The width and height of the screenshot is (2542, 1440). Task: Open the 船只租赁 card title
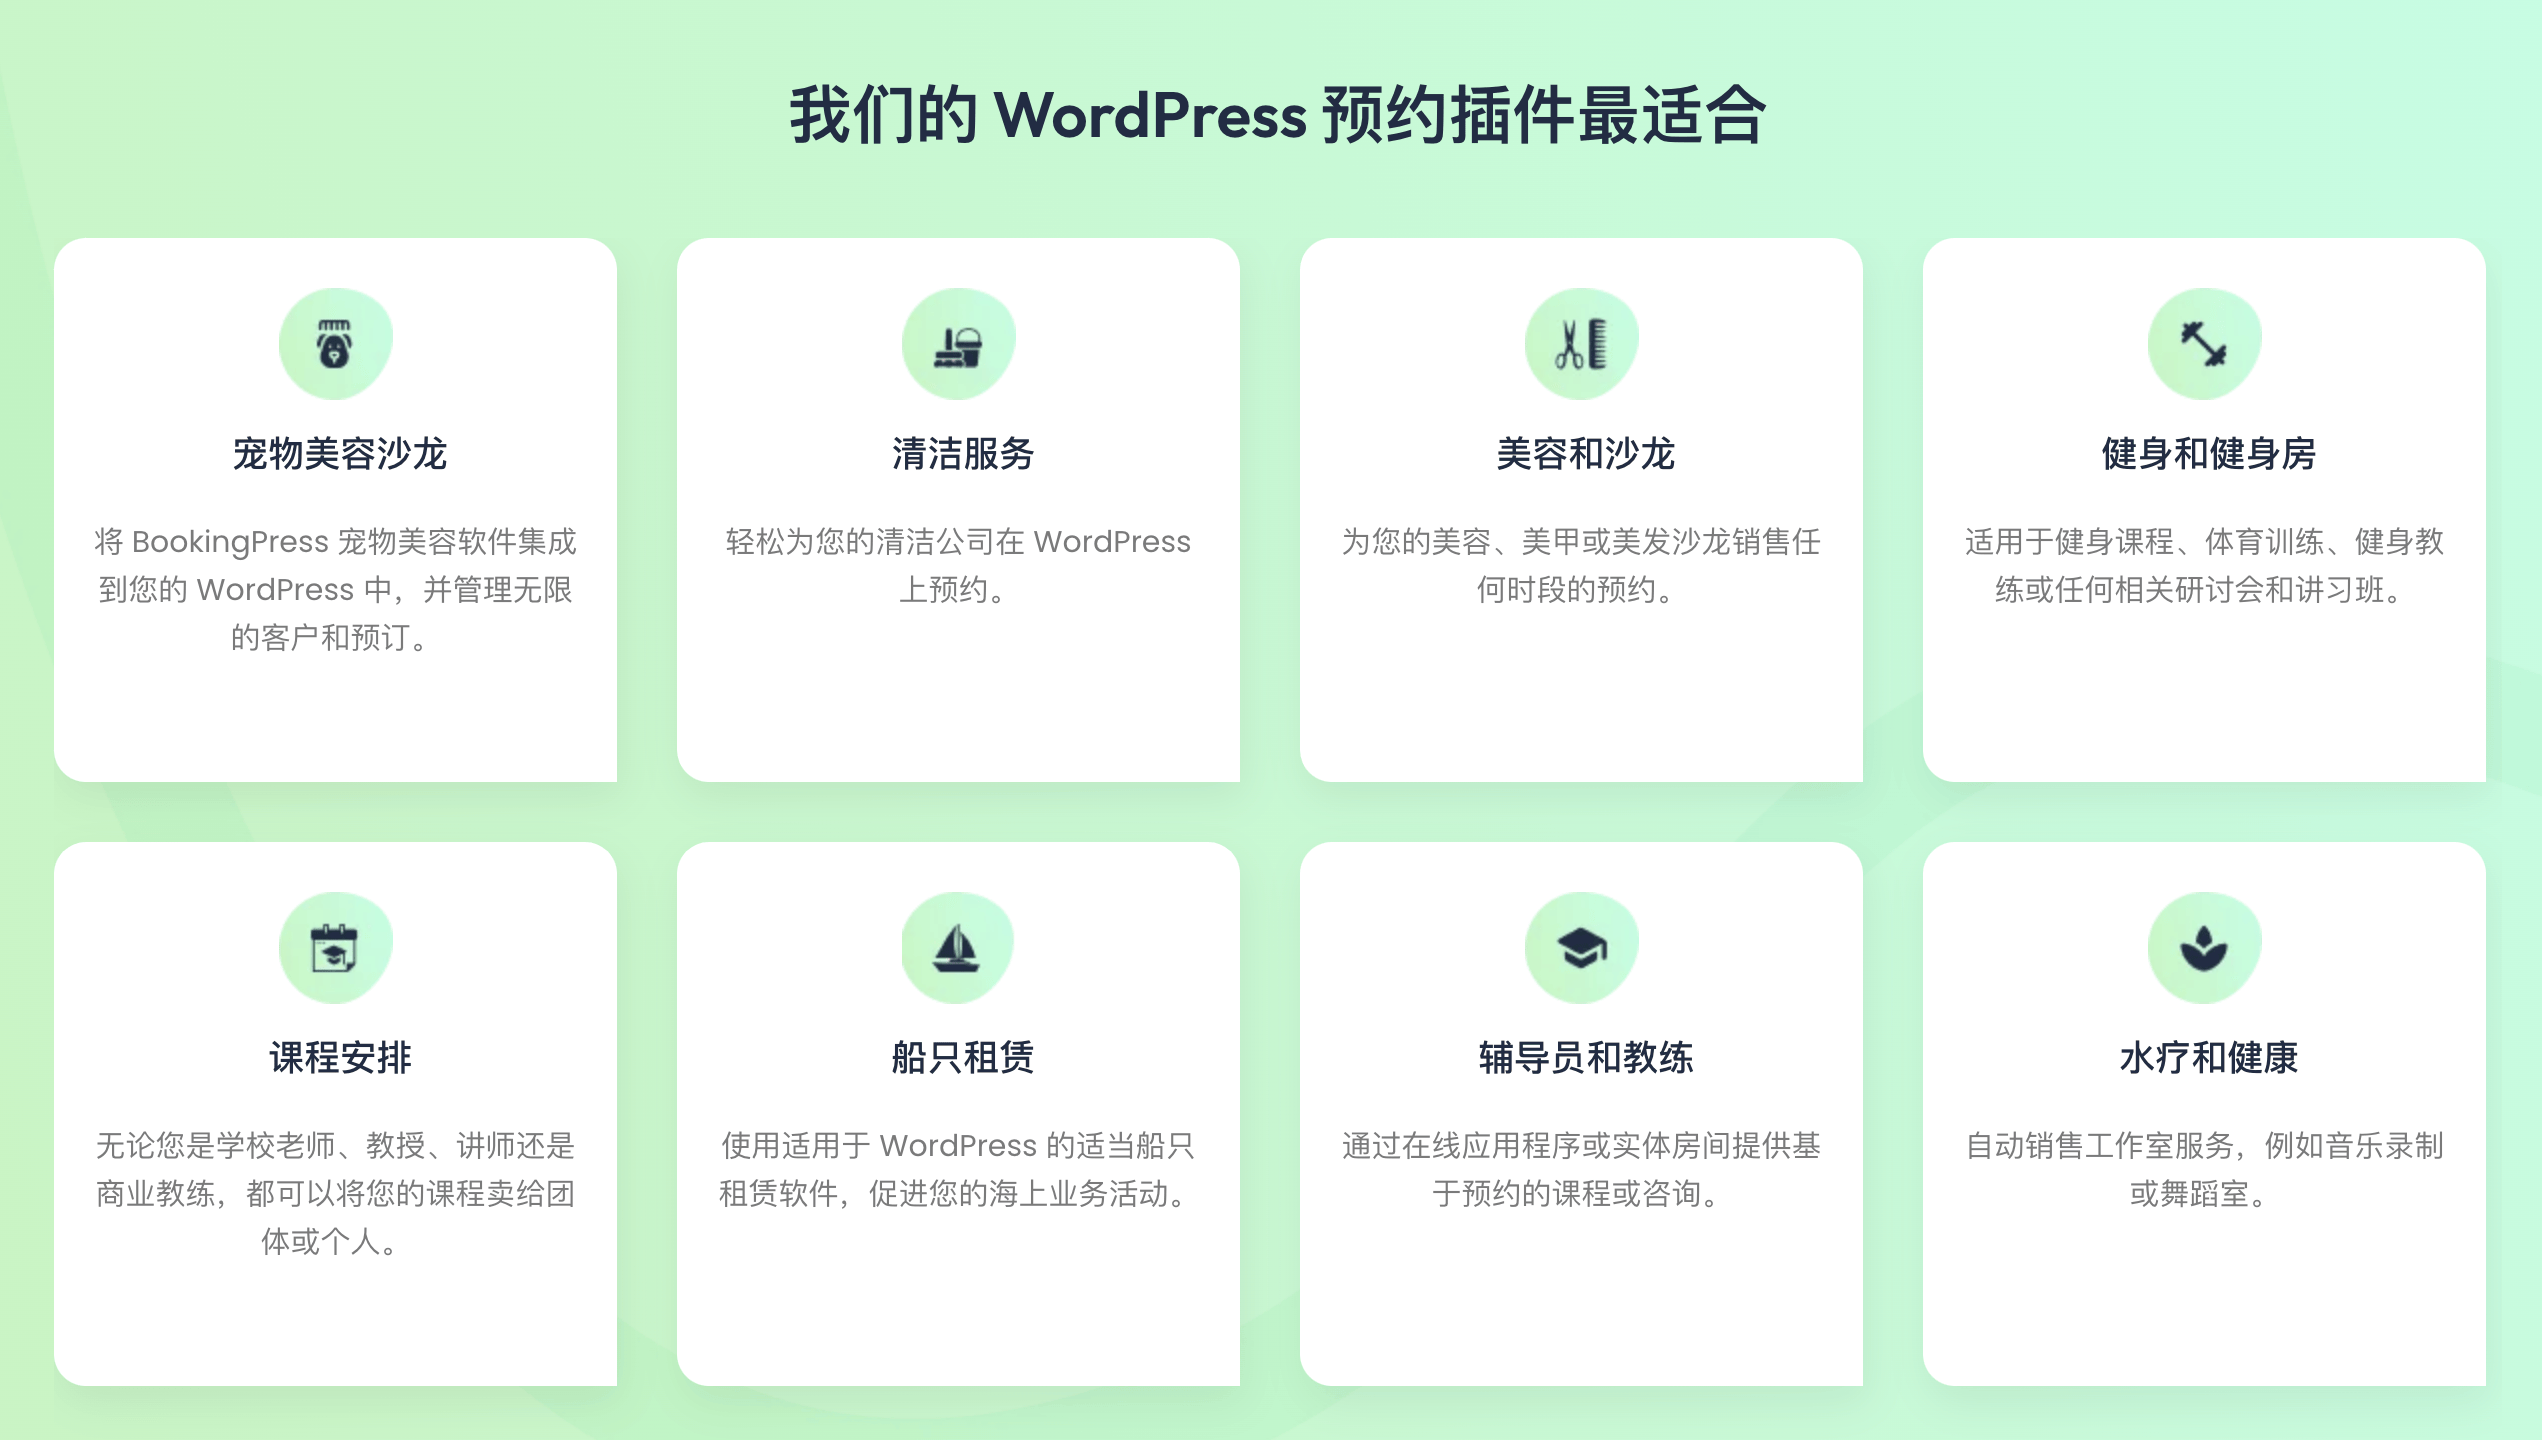click(x=962, y=1058)
